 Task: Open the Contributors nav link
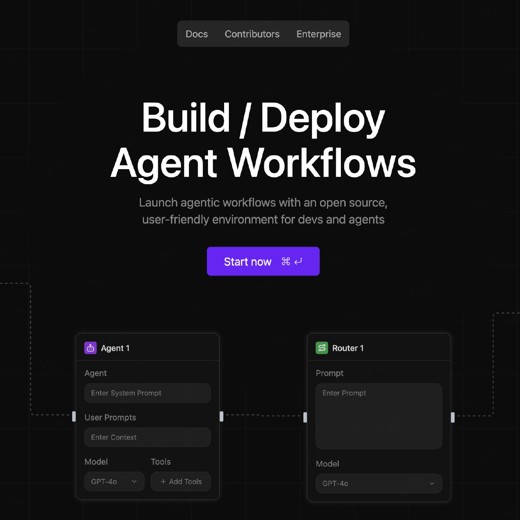click(x=252, y=34)
